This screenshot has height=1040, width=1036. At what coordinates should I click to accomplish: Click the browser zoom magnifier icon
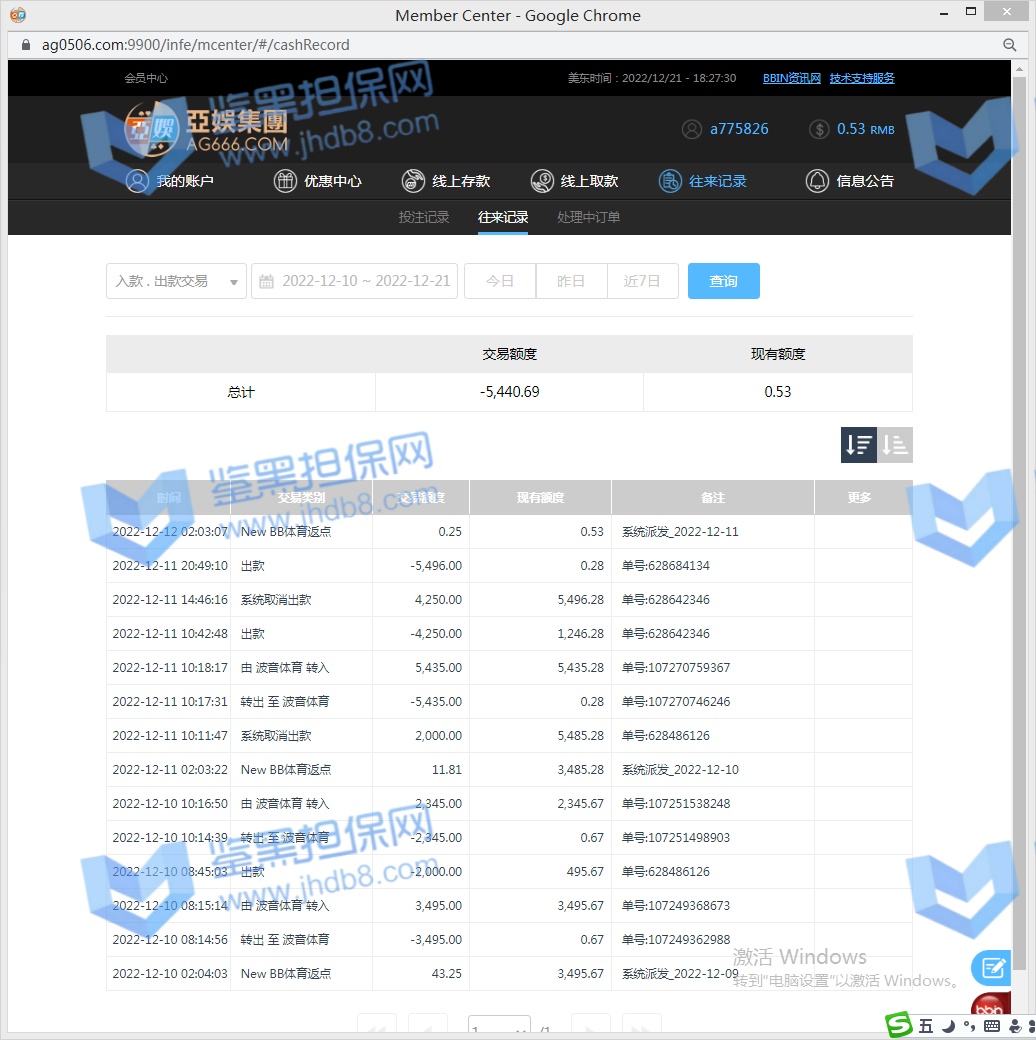[x=1010, y=45]
